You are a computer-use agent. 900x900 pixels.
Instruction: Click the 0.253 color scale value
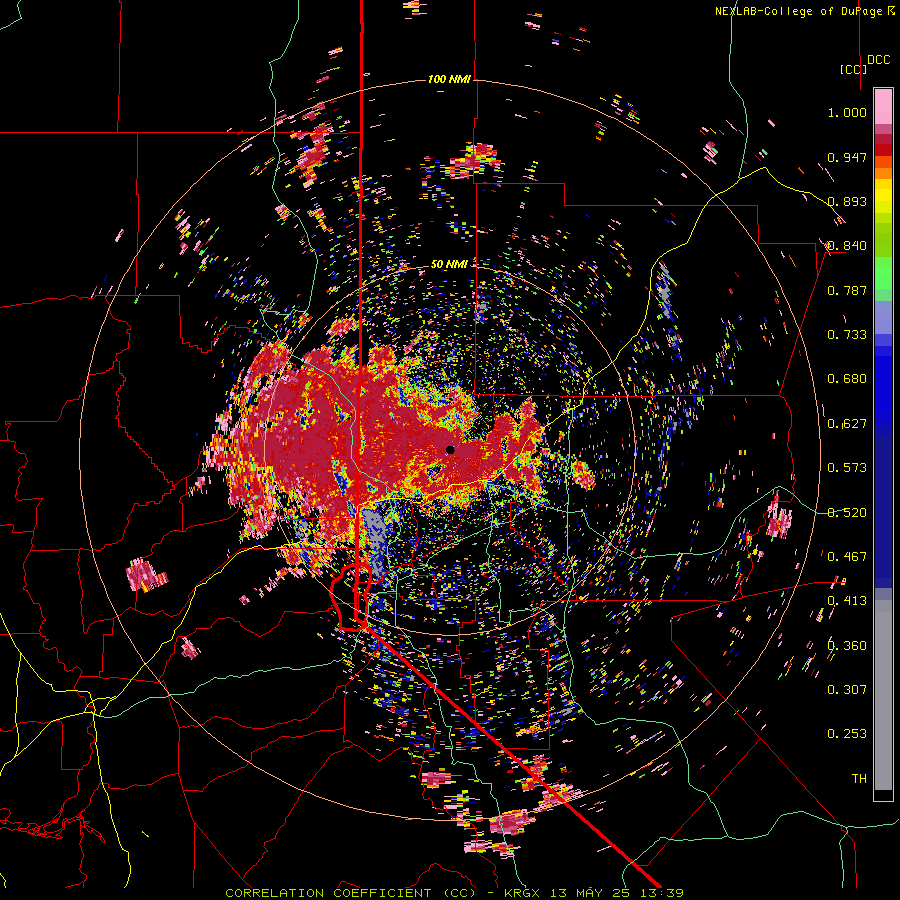pyautogui.click(x=847, y=734)
